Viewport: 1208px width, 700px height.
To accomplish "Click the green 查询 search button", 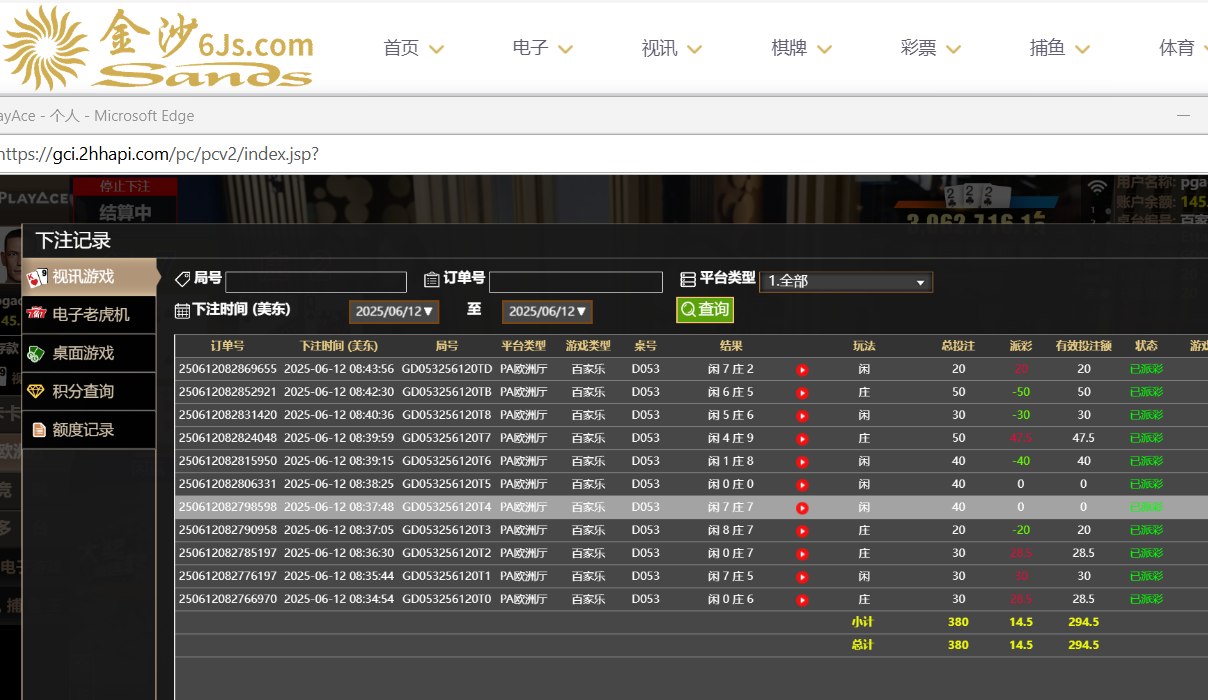I will coord(705,310).
